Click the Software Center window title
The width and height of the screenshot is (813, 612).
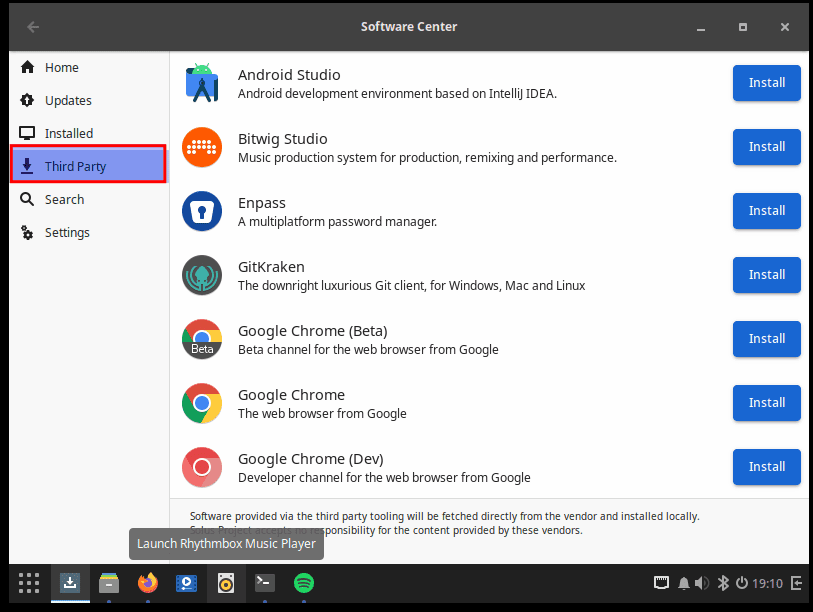(409, 27)
